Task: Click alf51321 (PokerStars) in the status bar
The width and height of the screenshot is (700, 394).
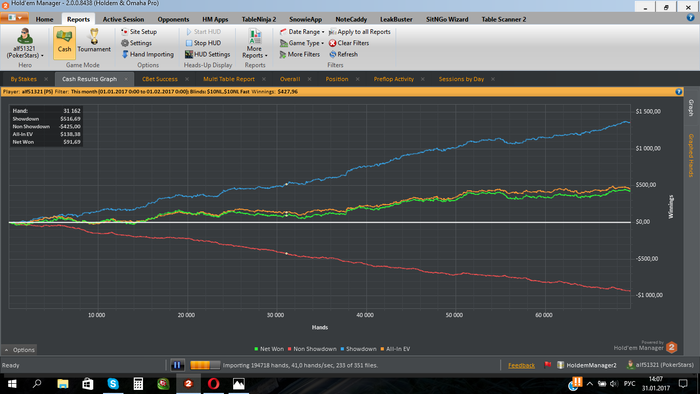Action: point(660,365)
